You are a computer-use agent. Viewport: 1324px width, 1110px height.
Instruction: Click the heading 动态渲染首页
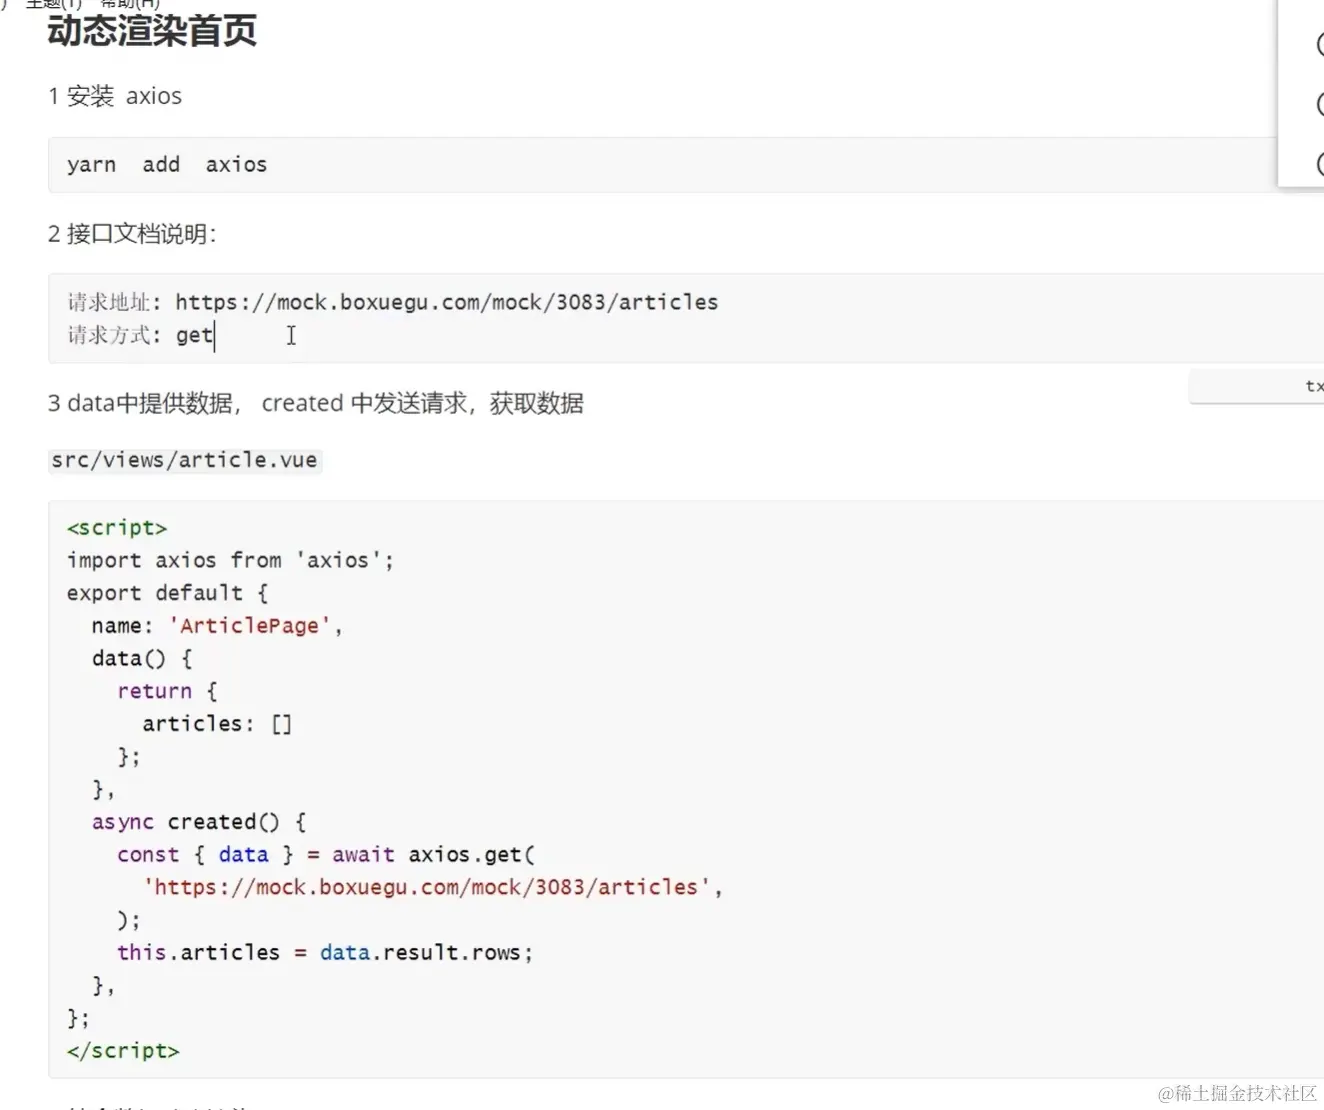152,31
